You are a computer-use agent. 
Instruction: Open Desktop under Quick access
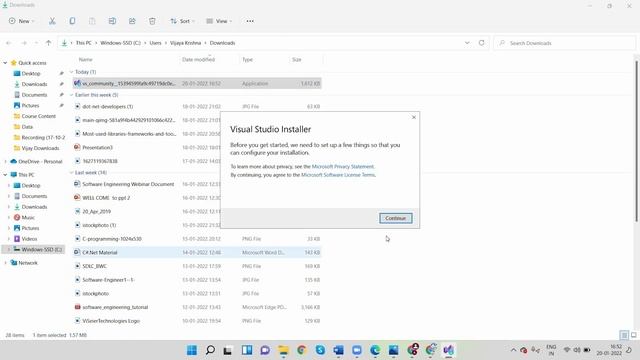click(x=31, y=73)
